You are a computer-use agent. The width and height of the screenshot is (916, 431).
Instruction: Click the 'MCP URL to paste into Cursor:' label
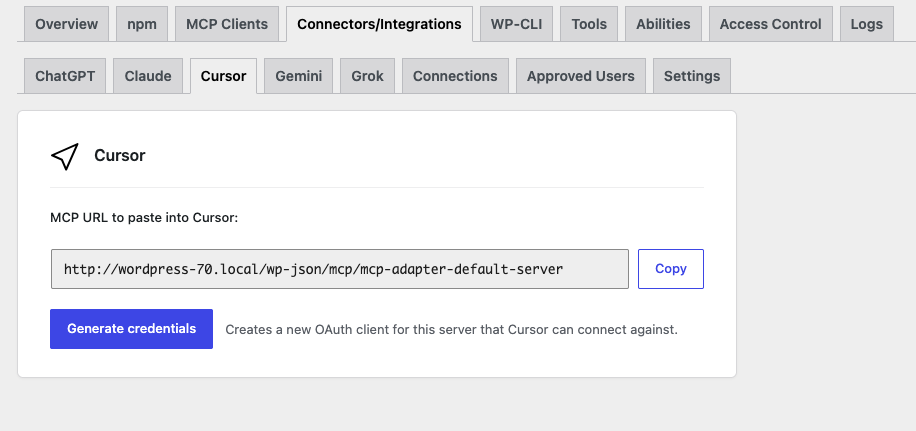click(144, 218)
